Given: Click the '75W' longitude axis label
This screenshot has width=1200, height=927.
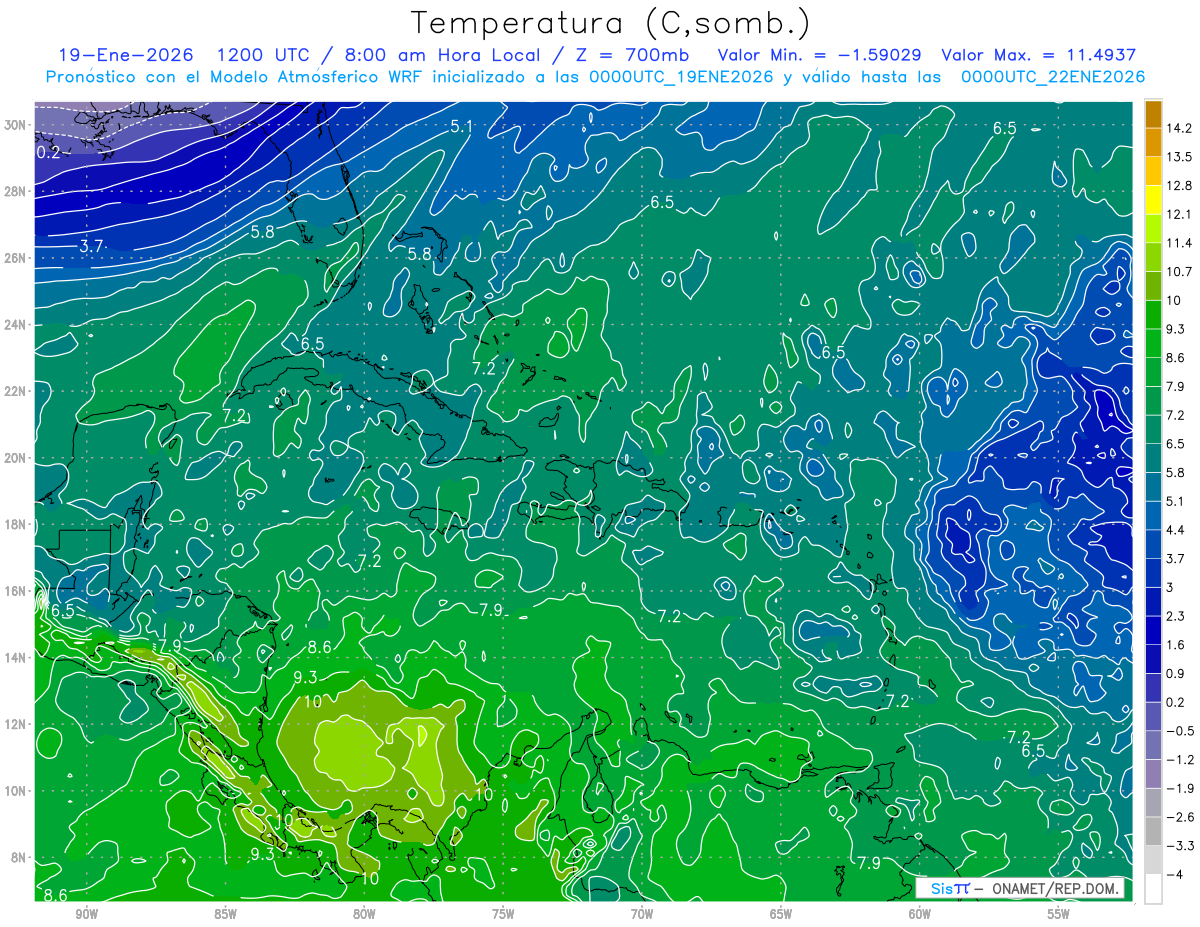Looking at the screenshot, I should 503,914.
